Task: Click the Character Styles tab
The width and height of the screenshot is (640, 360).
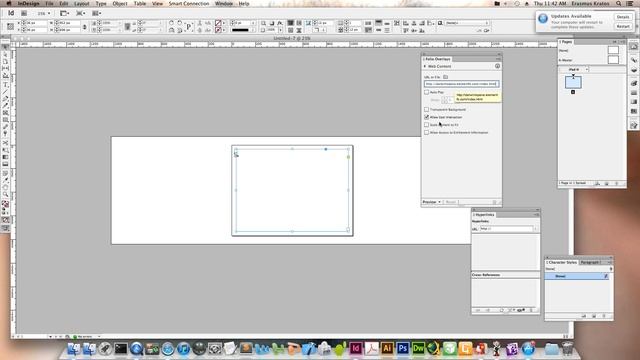Action: 562,262
